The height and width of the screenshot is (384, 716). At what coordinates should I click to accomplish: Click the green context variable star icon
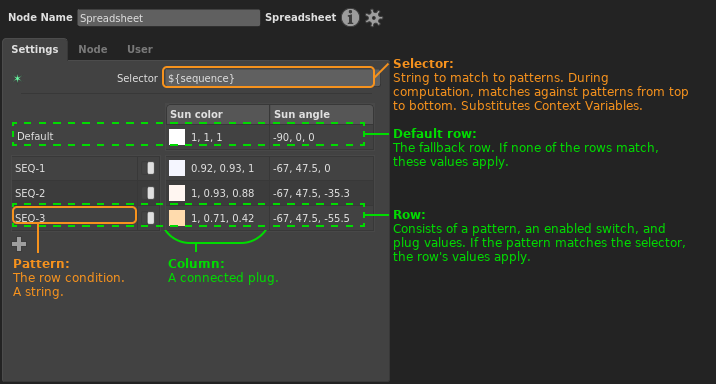[17, 79]
